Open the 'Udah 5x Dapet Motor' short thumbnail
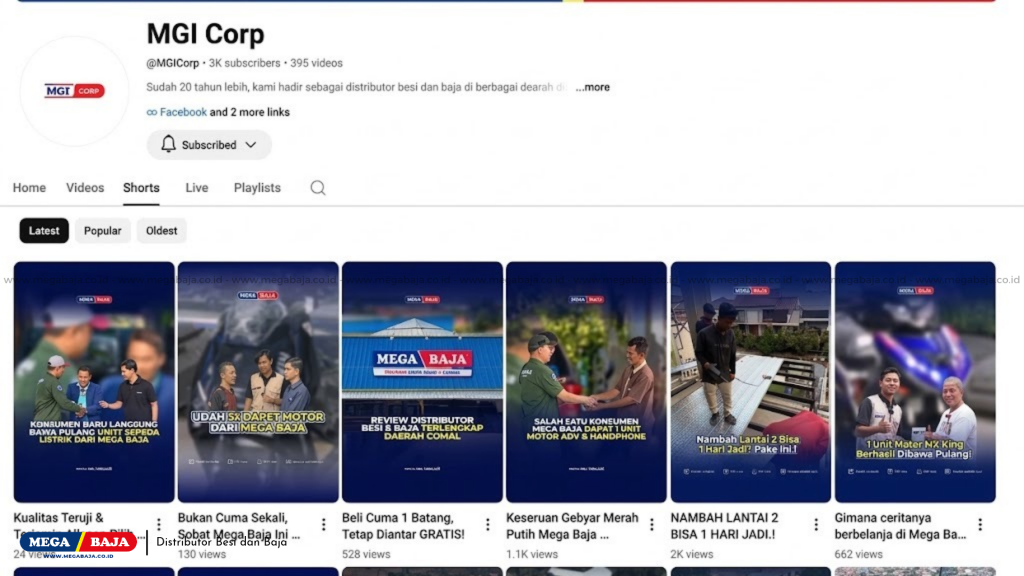Viewport: 1024px width, 576px height. coord(258,382)
